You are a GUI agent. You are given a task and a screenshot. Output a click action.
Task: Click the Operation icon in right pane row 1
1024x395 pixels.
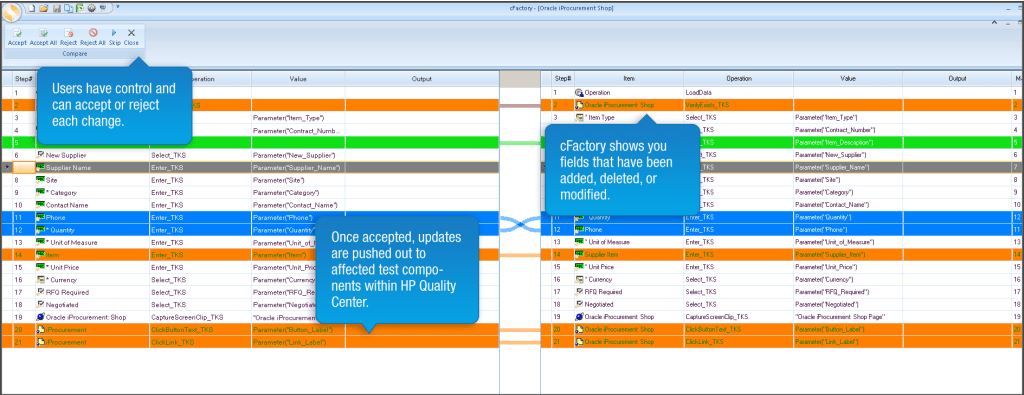click(579, 93)
